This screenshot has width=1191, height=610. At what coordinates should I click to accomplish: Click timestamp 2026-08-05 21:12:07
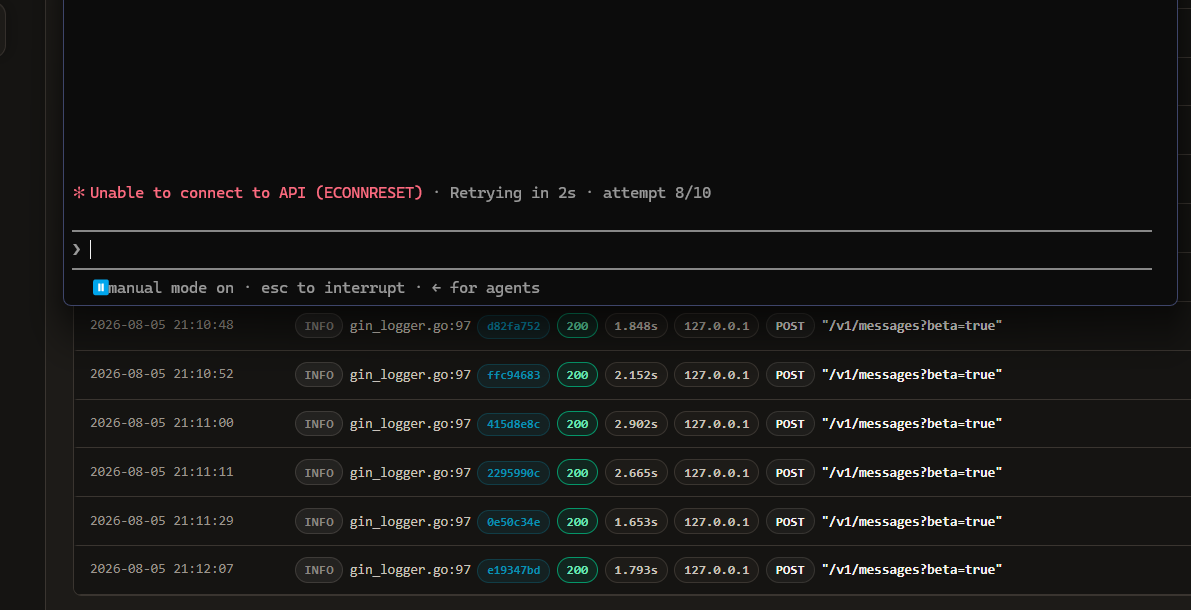point(162,569)
